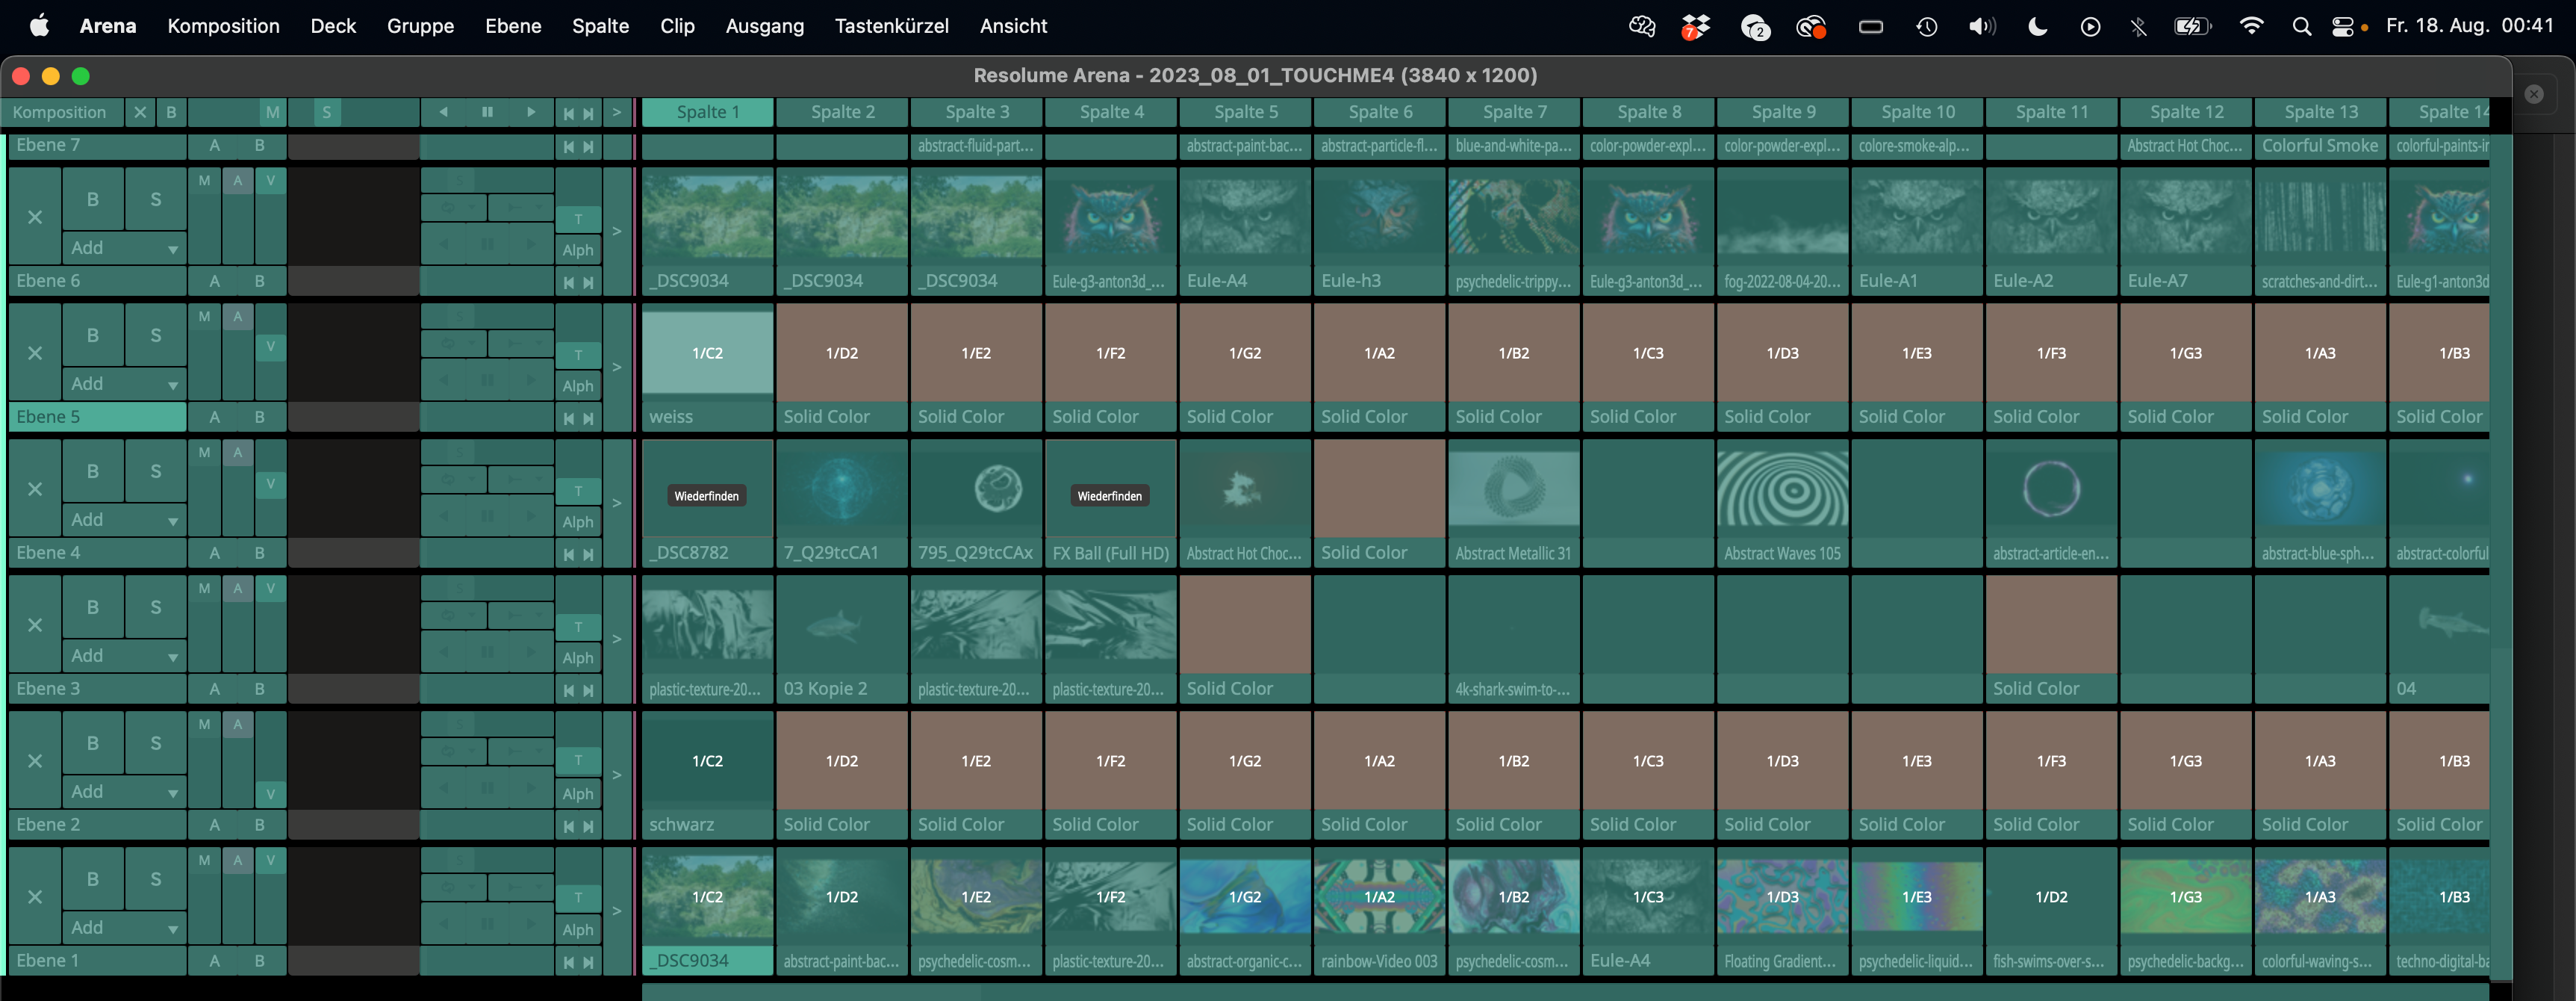Clear the Ebene 5 layer with X

coord(35,353)
